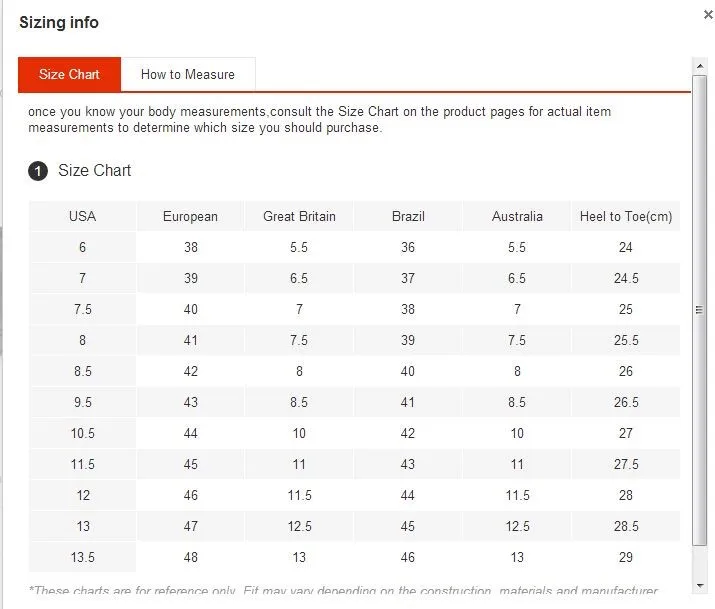This screenshot has width=715, height=609.
Task: Select European size 44 cell
Action: pos(191,433)
